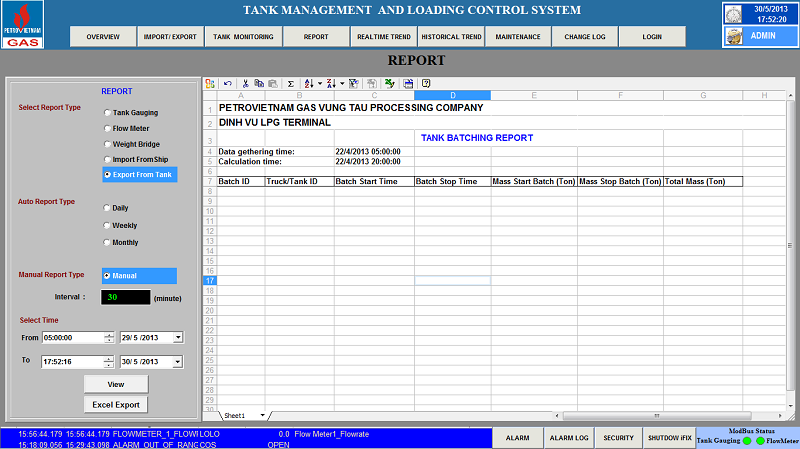The height and width of the screenshot is (449, 800).
Task: Click the Excel Export button
Action: click(x=116, y=405)
